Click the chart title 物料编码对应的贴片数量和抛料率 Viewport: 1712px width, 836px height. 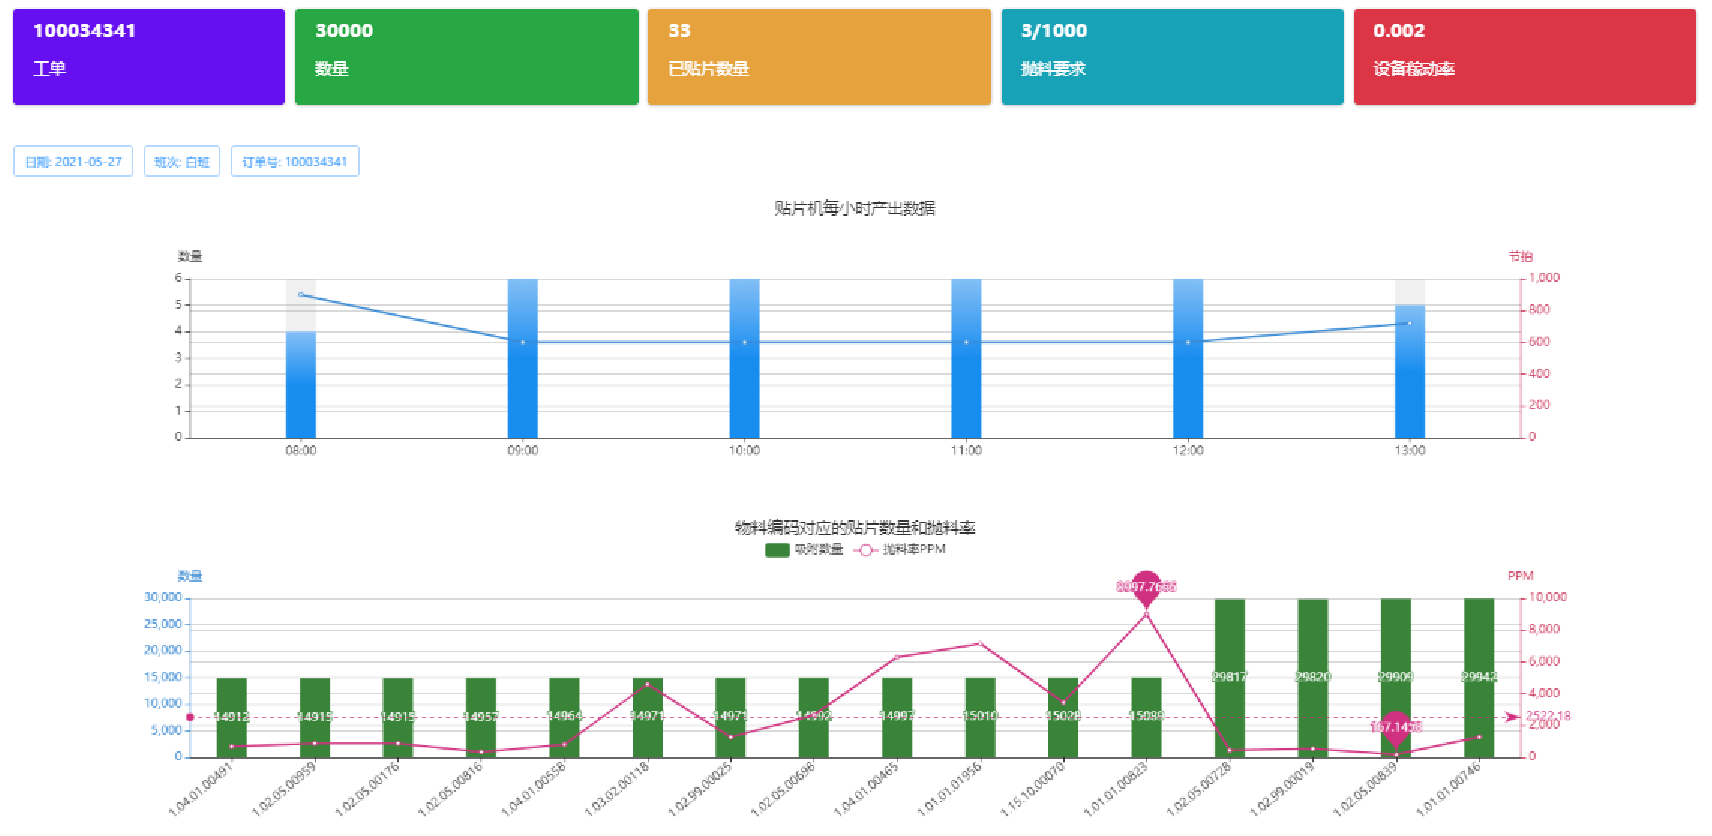855,527
